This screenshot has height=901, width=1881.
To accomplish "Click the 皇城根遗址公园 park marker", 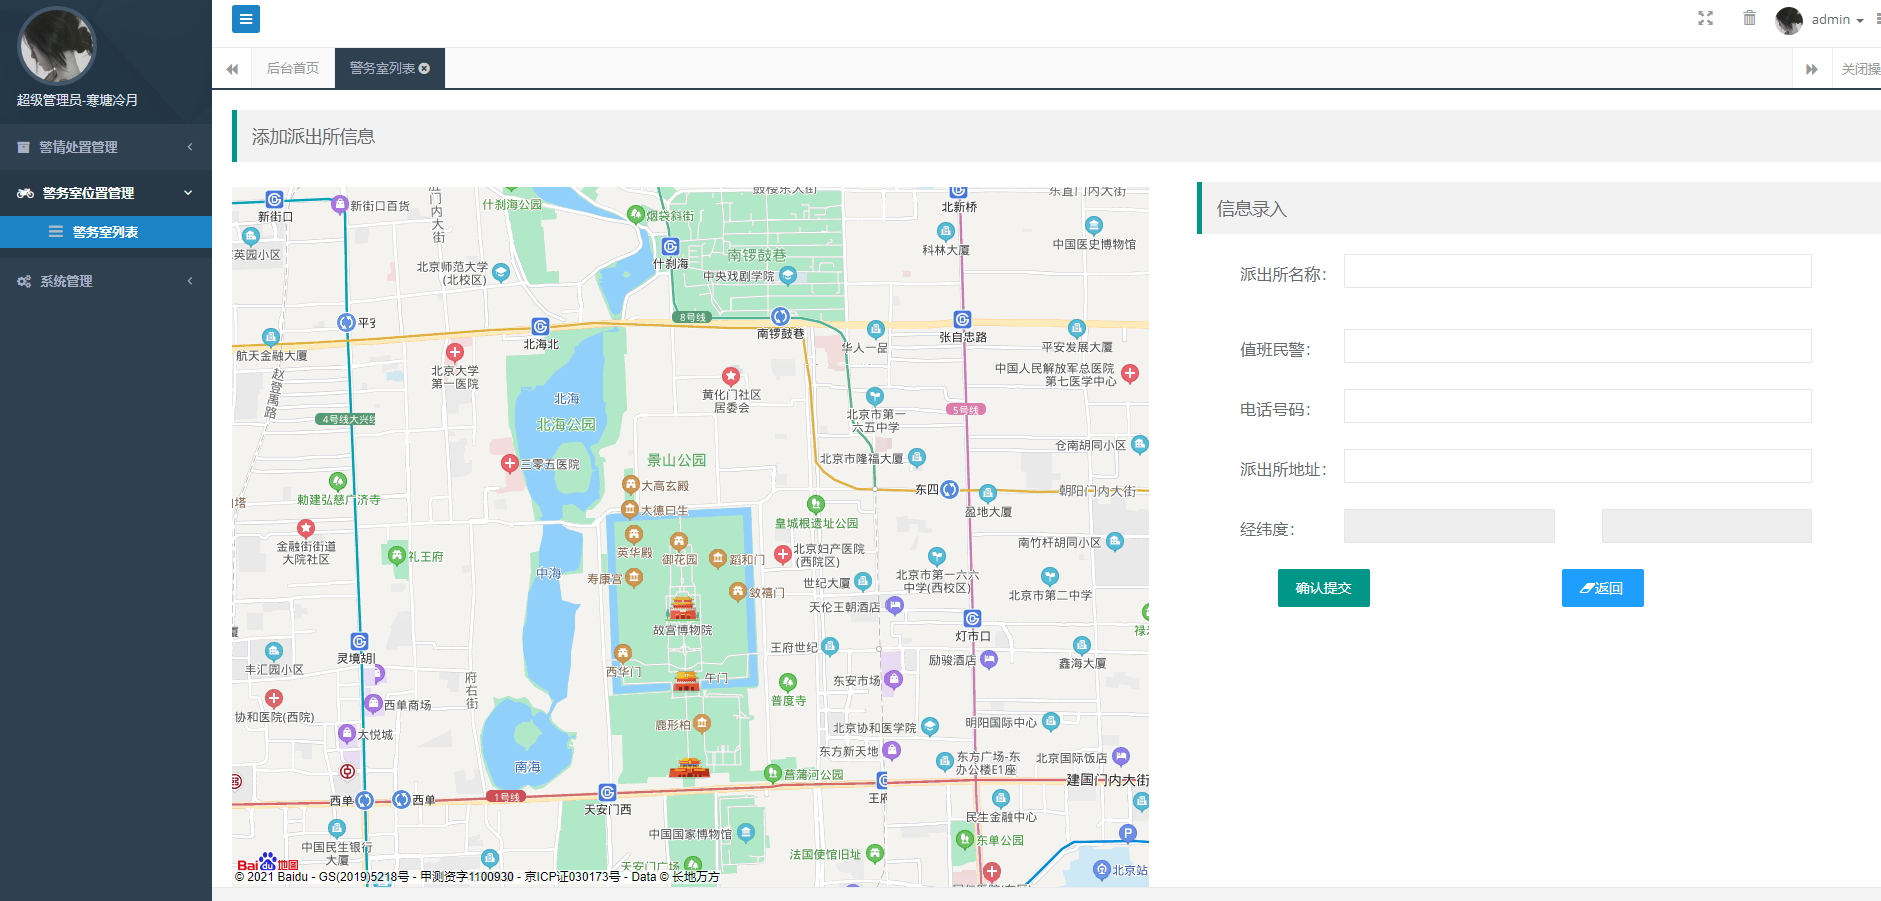I will [x=816, y=504].
